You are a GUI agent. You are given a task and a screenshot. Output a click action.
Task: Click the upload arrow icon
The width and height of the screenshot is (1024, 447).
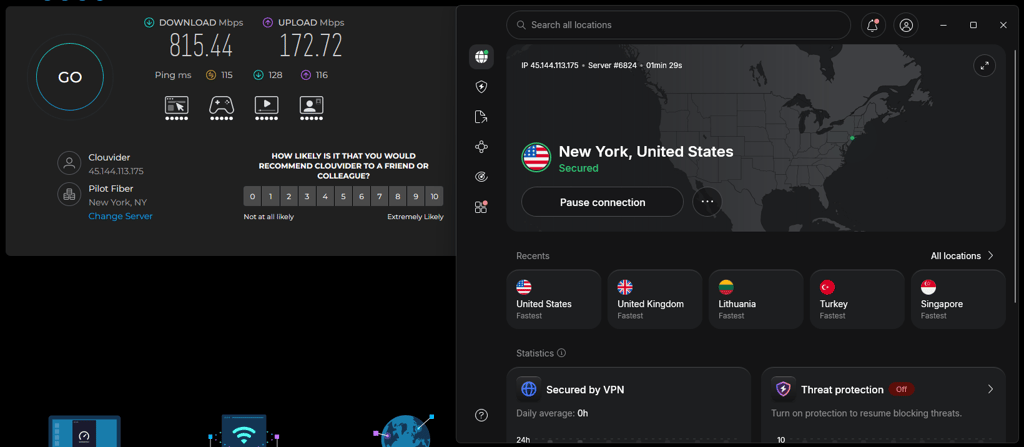268,23
